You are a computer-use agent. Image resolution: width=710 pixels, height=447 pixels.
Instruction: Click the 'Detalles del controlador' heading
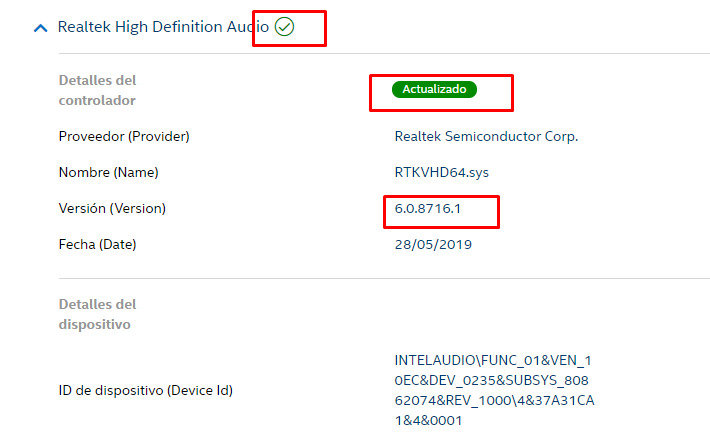(97, 90)
